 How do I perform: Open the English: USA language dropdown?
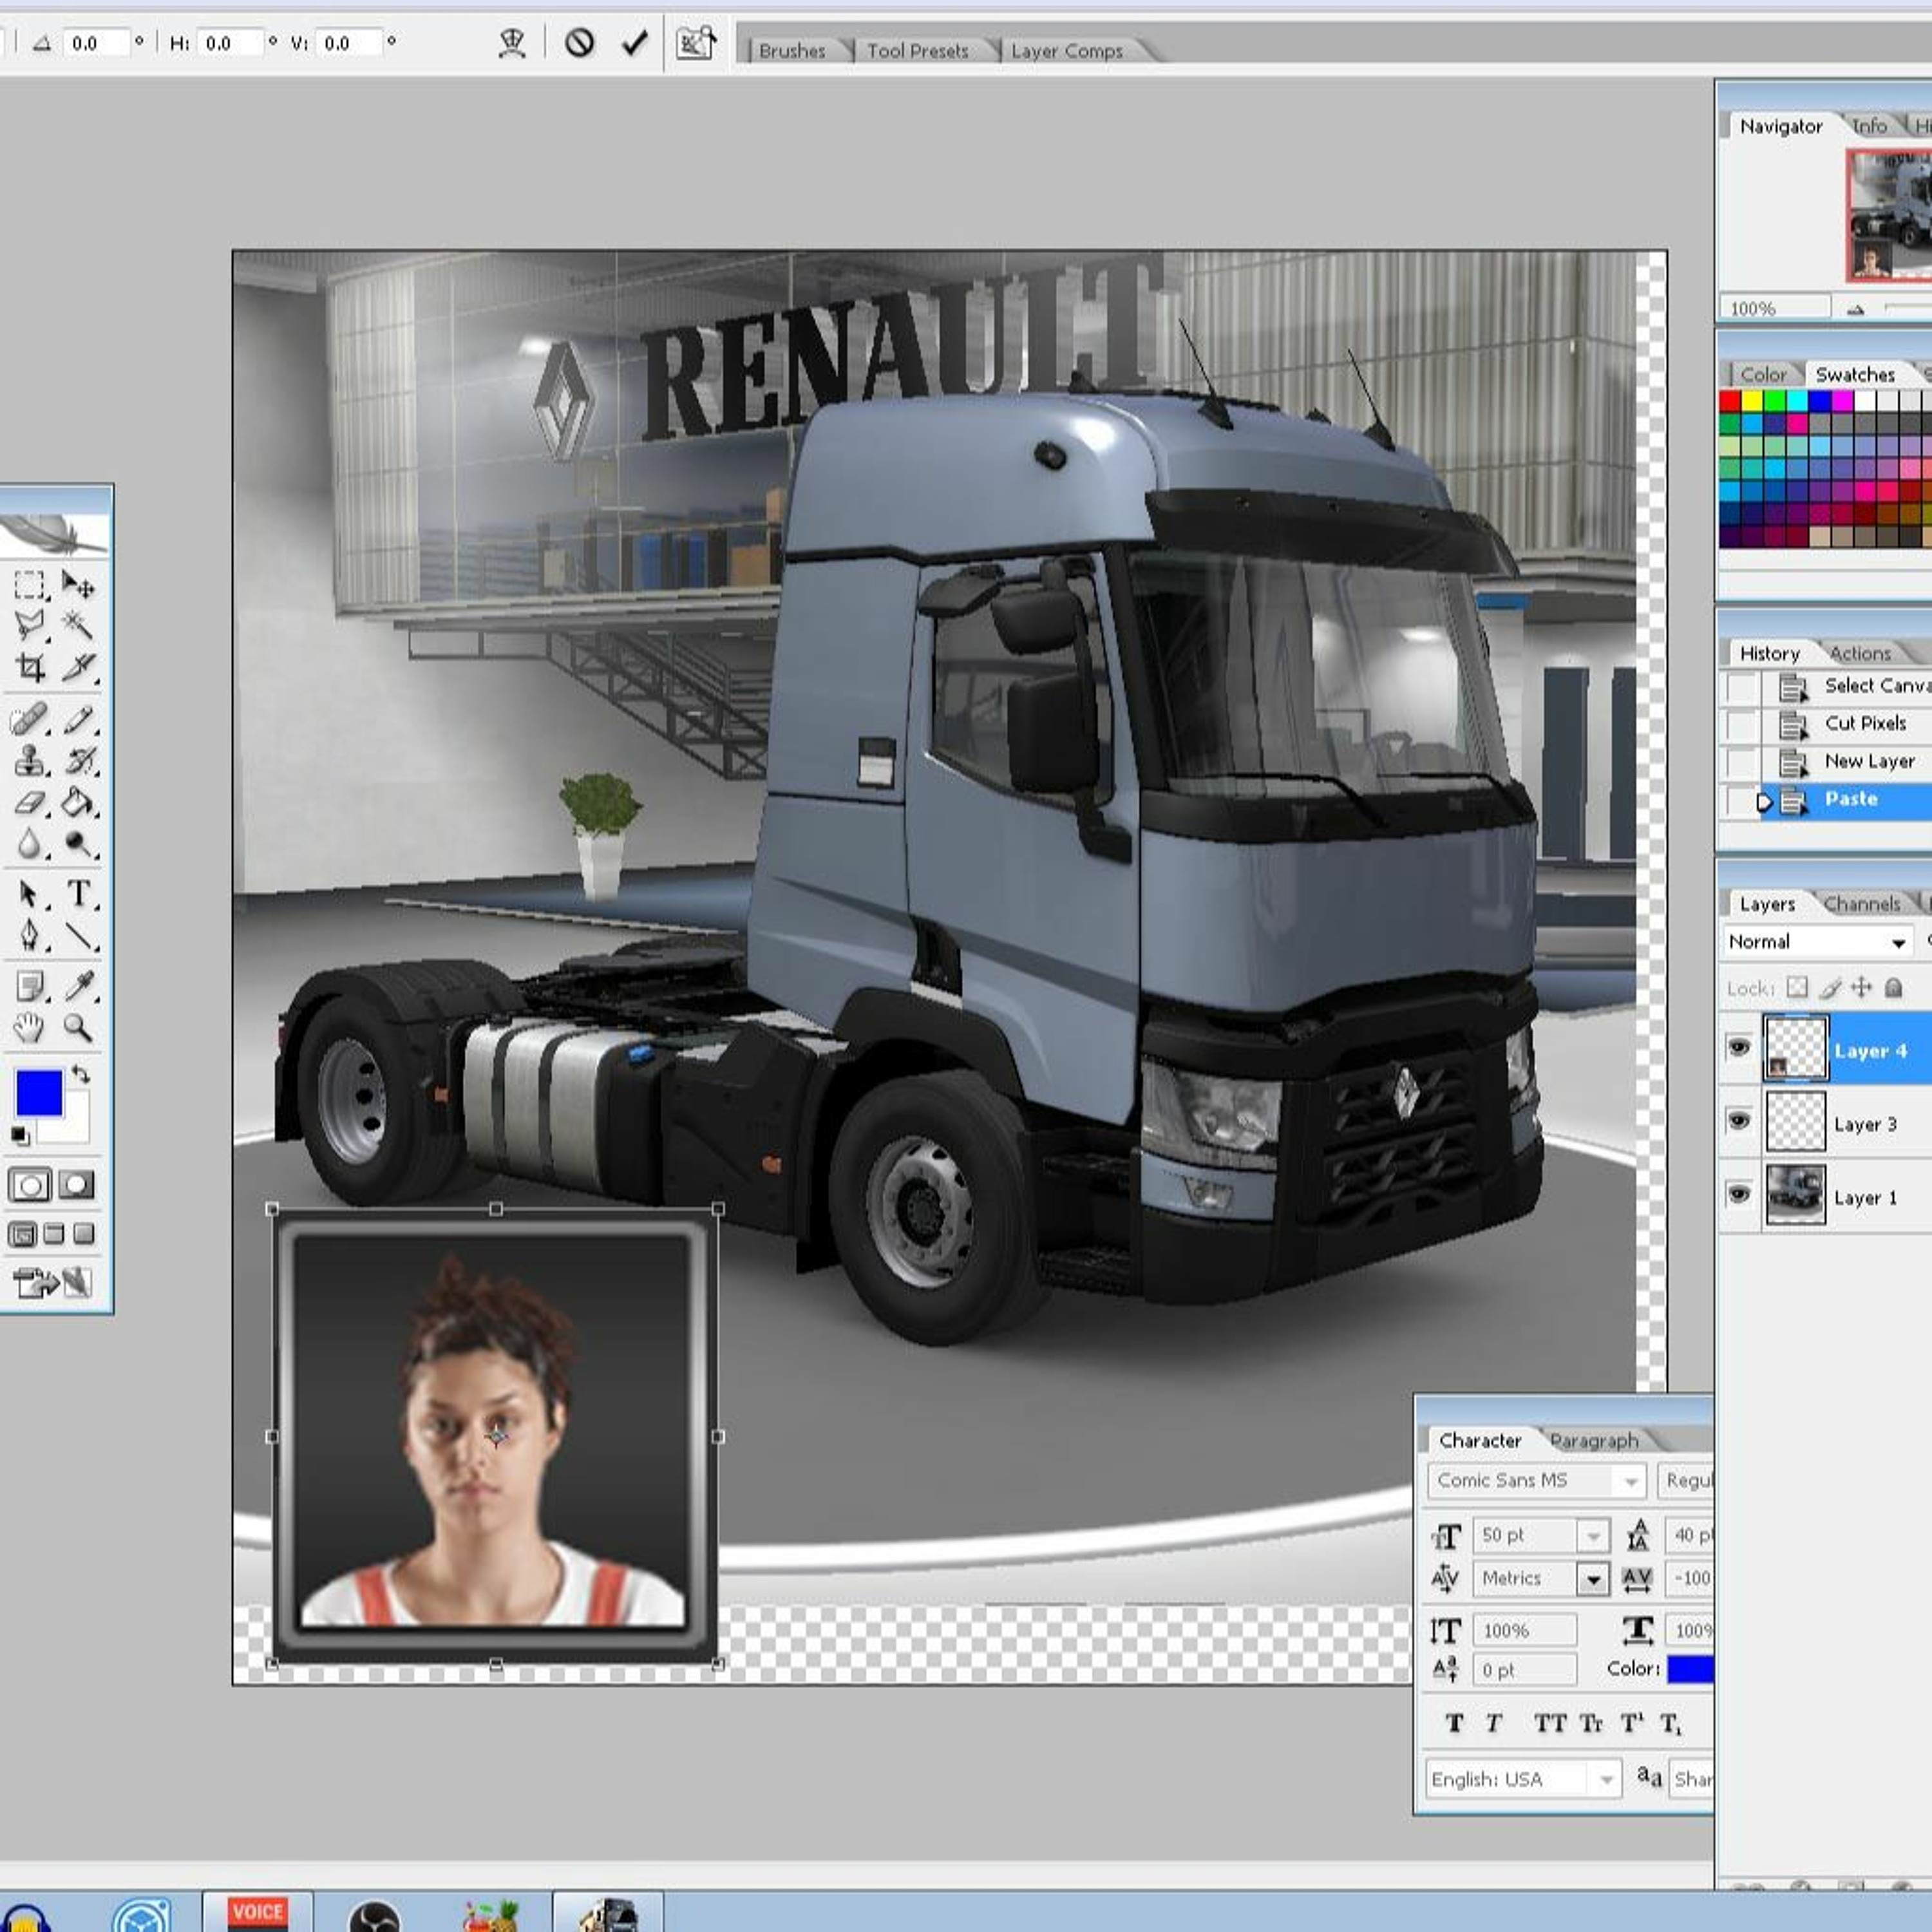1606,1779
